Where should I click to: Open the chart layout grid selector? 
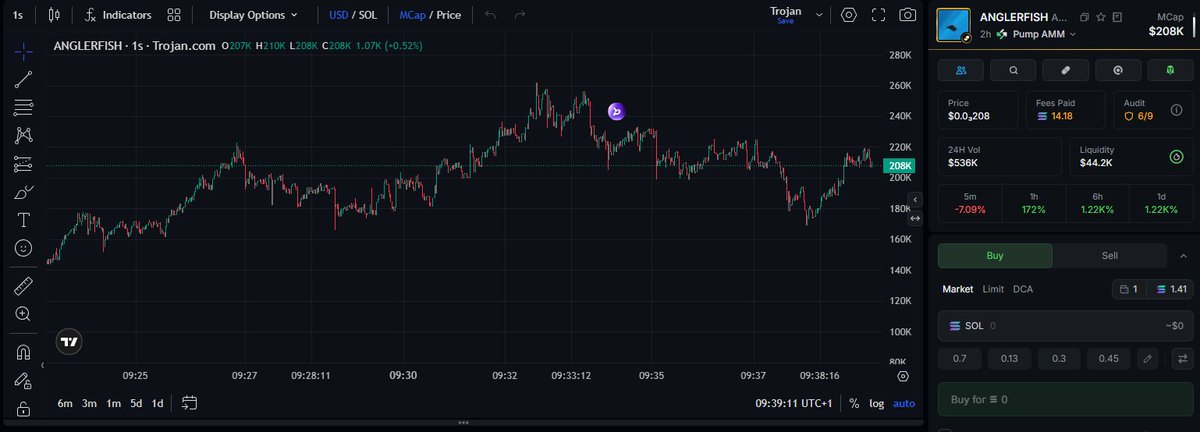[x=175, y=15]
